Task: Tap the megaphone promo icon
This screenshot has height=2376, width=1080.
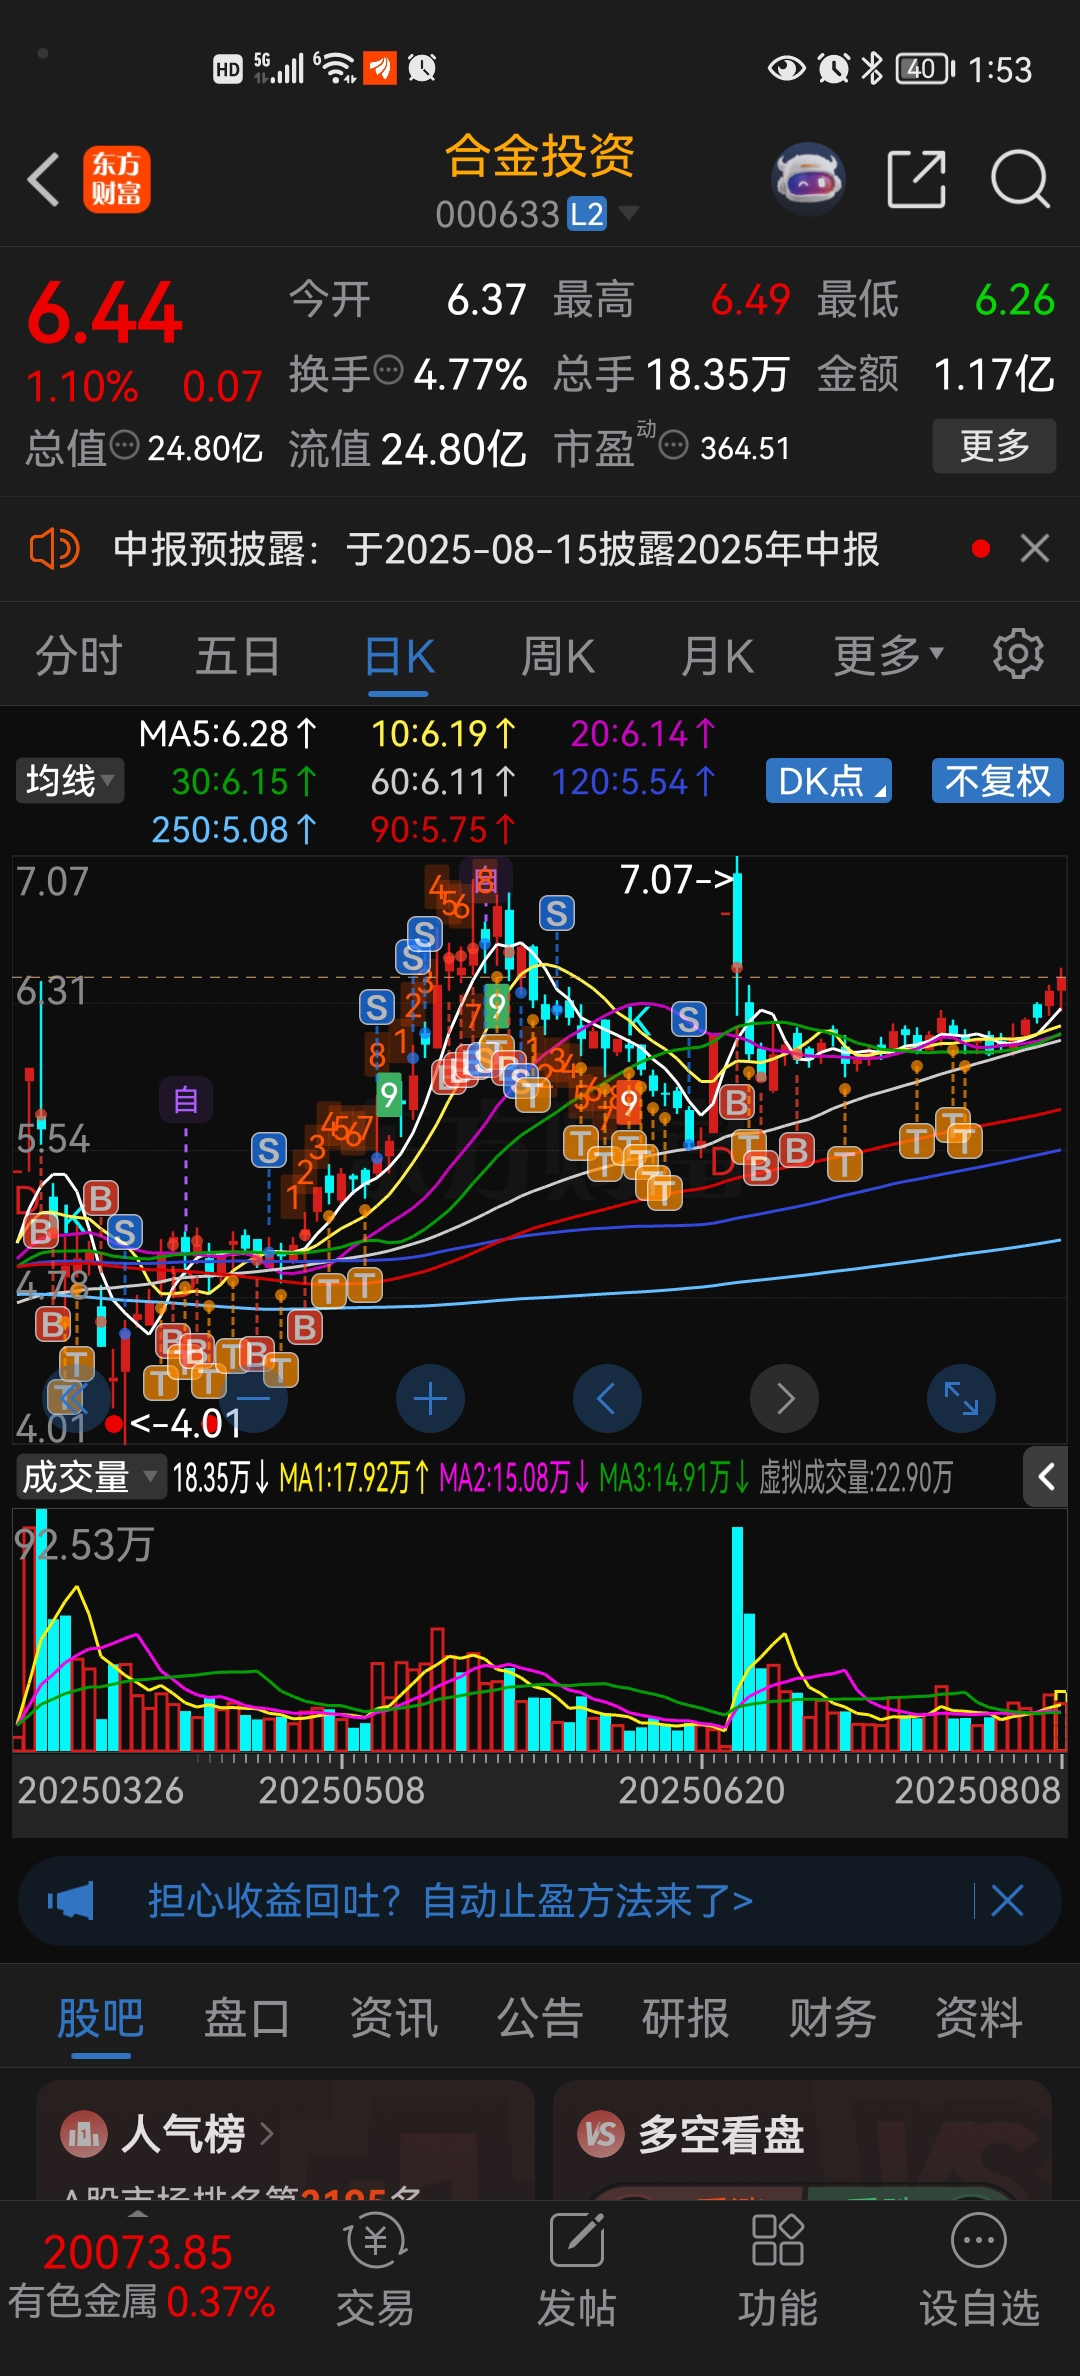Action: tap(70, 1901)
